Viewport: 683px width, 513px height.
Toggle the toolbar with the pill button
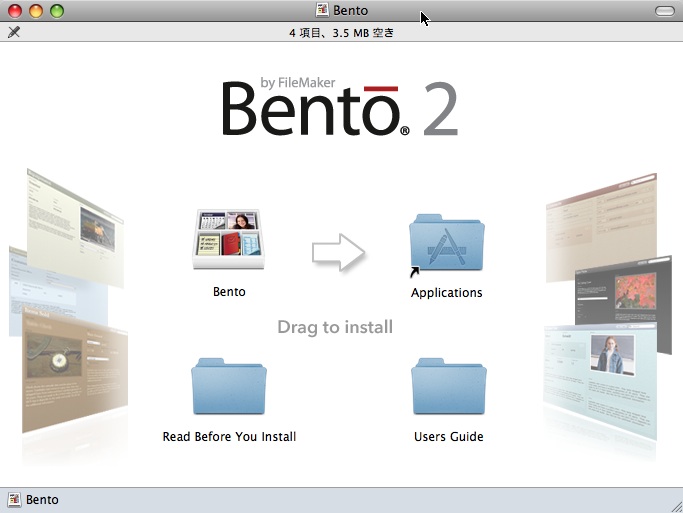click(665, 10)
